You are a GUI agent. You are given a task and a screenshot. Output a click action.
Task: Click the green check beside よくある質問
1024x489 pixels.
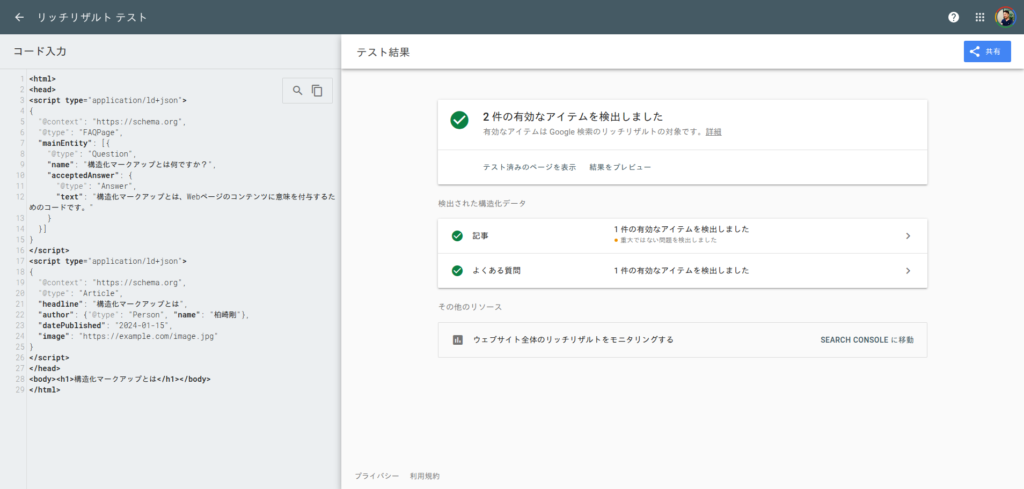coord(457,270)
